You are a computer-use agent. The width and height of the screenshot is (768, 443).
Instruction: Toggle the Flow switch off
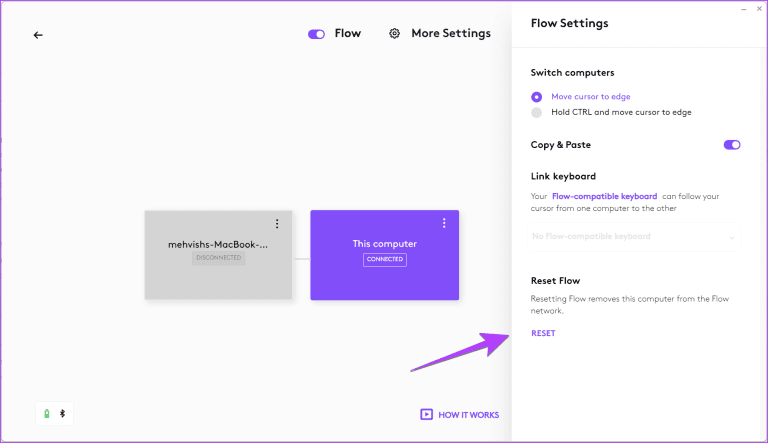(x=317, y=34)
